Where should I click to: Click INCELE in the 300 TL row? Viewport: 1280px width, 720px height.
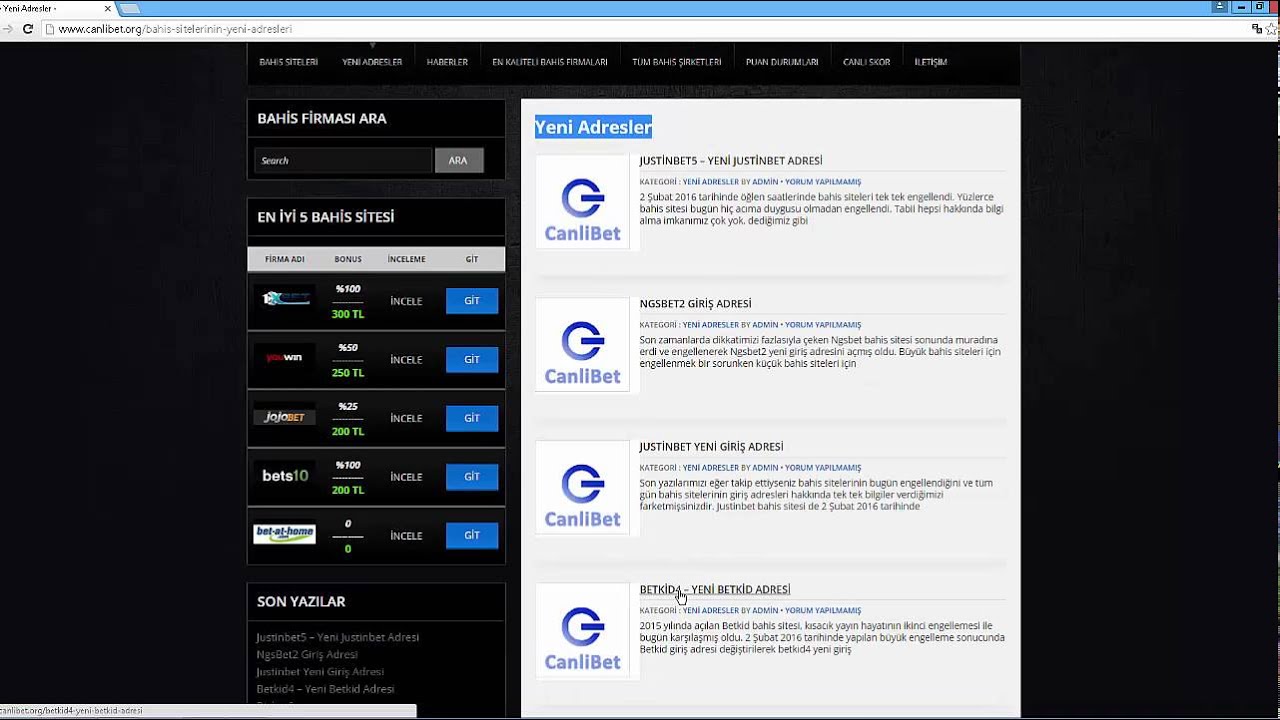pos(406,301)
